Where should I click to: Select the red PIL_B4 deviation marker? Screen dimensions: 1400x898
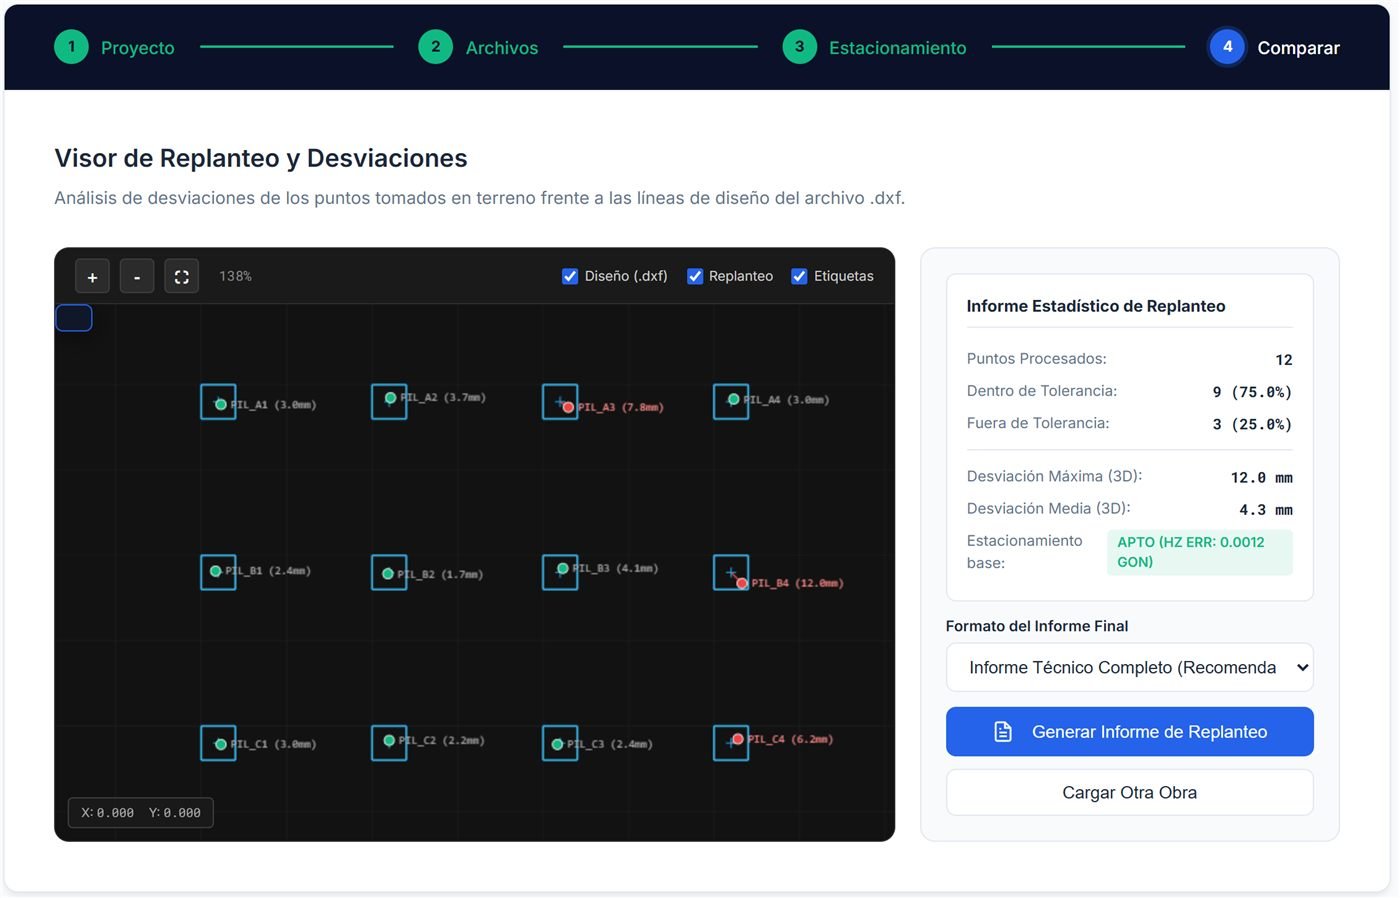coord(742,583)
